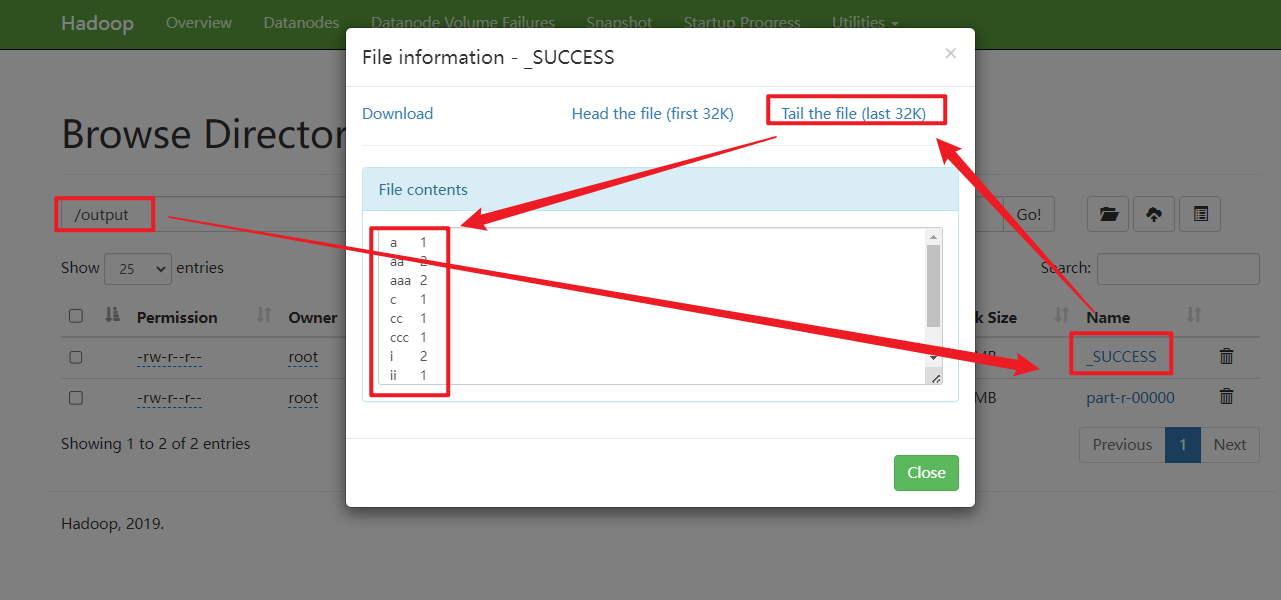Open the Overview tab in the navbar
The image size is (1281, 600).
coord(199,22)
